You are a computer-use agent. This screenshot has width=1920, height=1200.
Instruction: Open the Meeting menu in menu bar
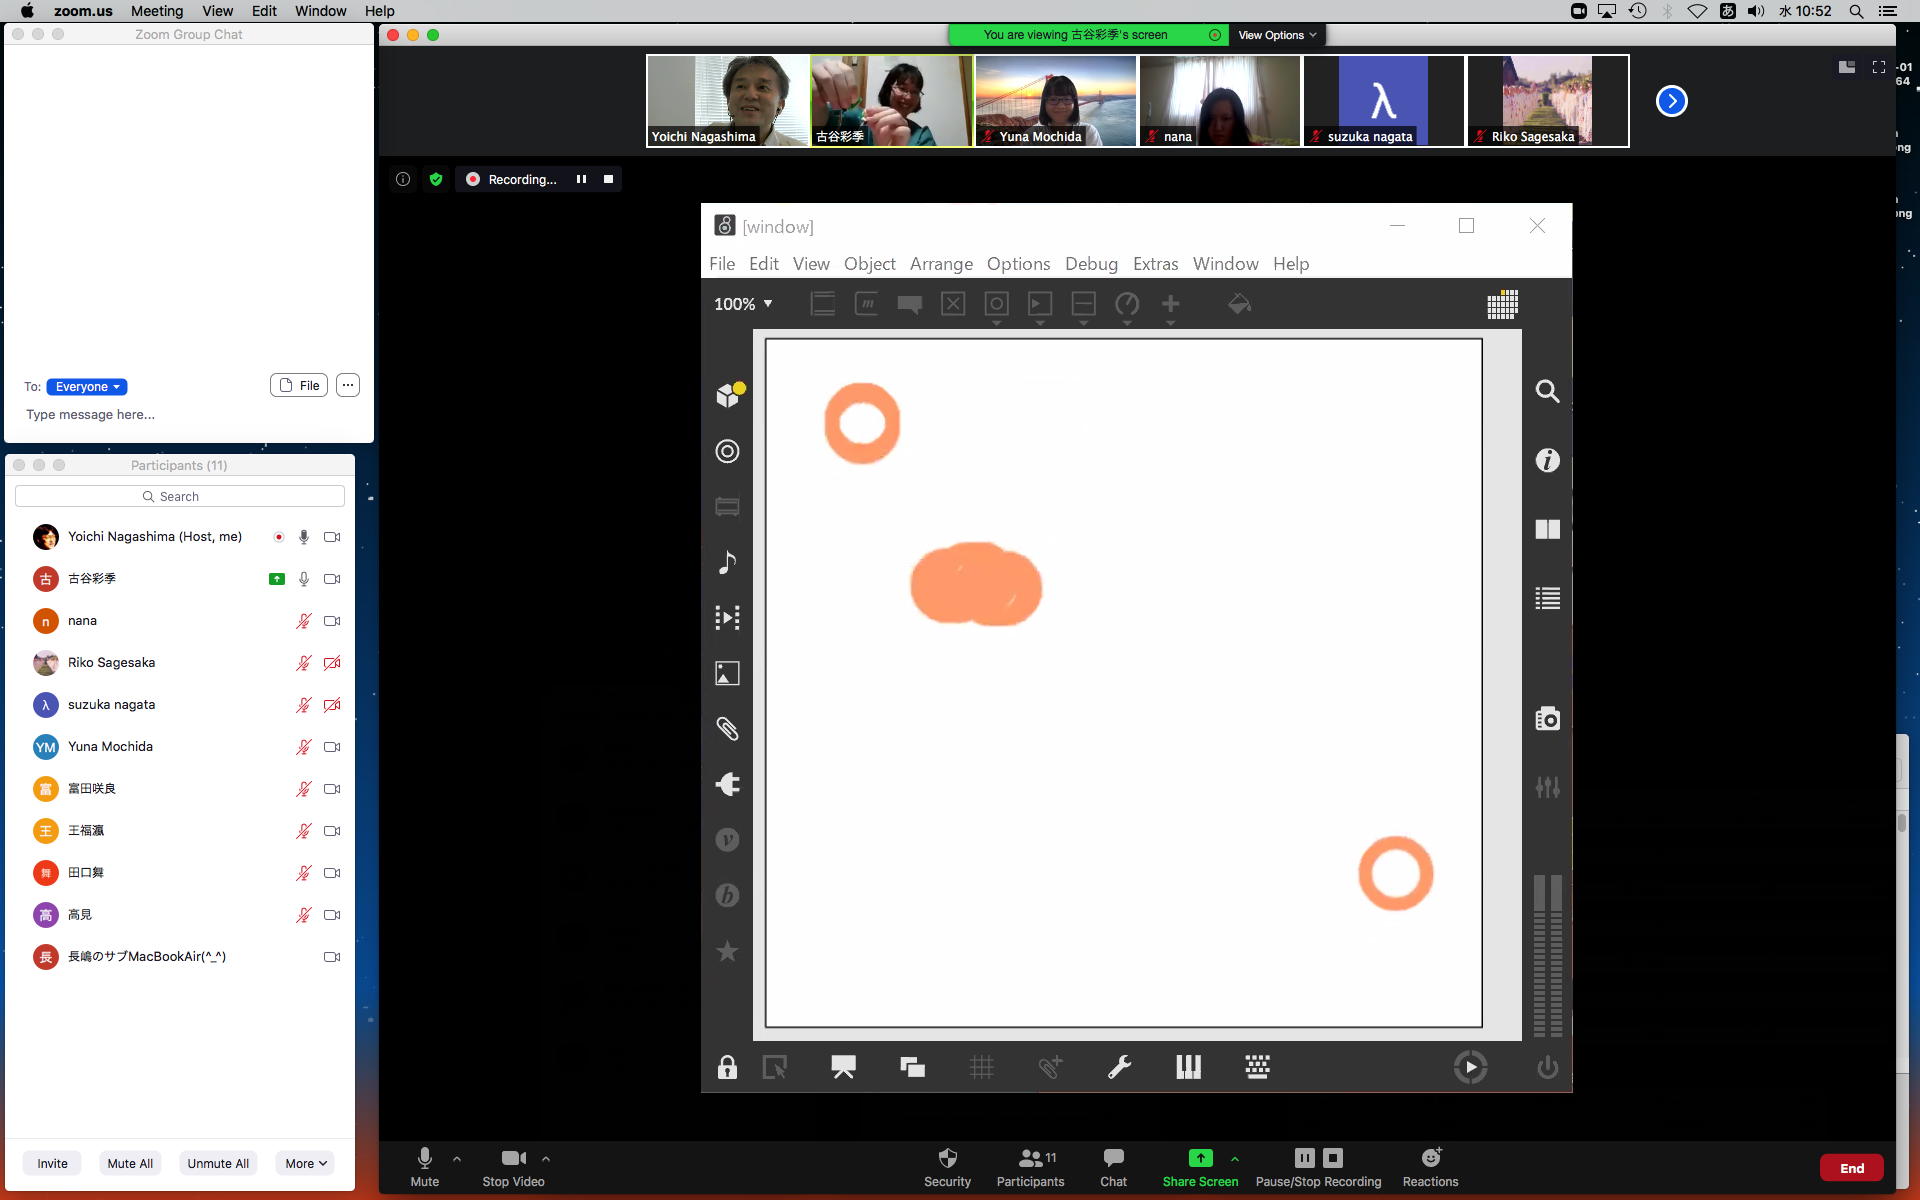pyautogui.click(x=157, y=11)
